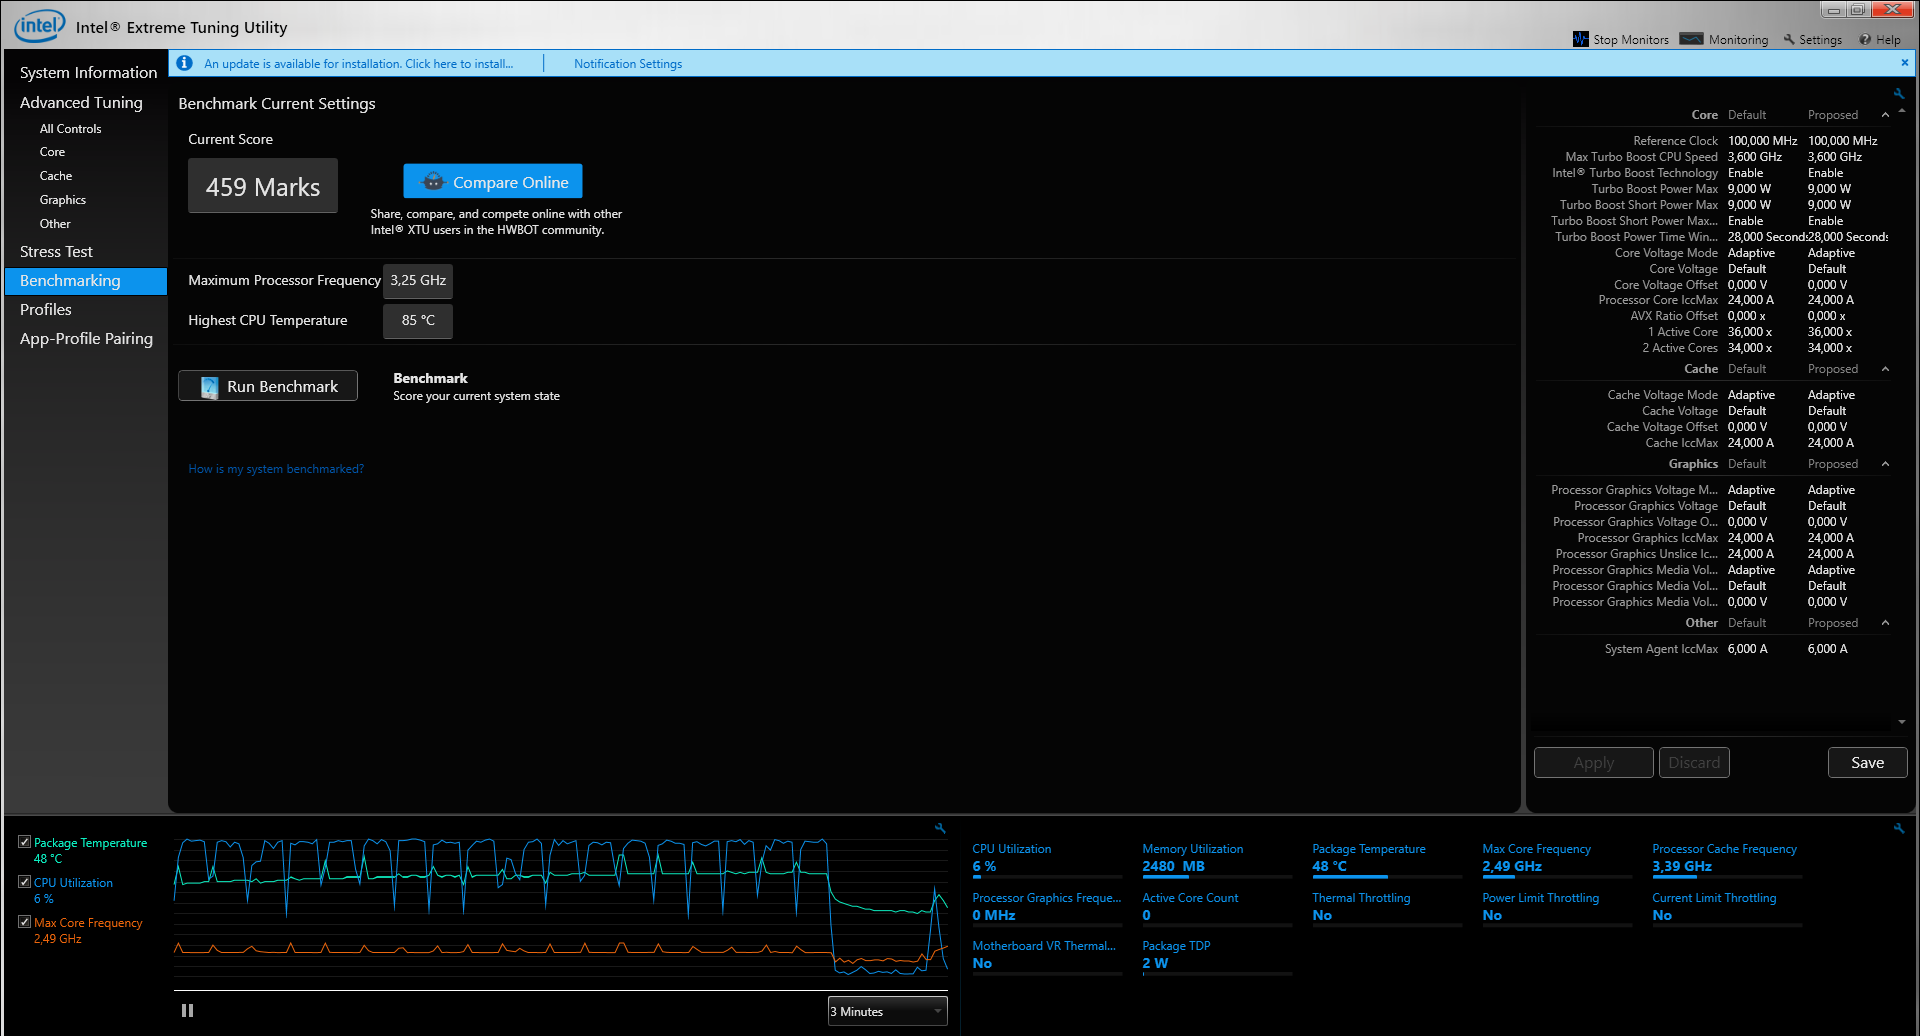Screen dimensions: 1920x1036
Task: Open the Monitoring view icon
Action: point(1691,39)
